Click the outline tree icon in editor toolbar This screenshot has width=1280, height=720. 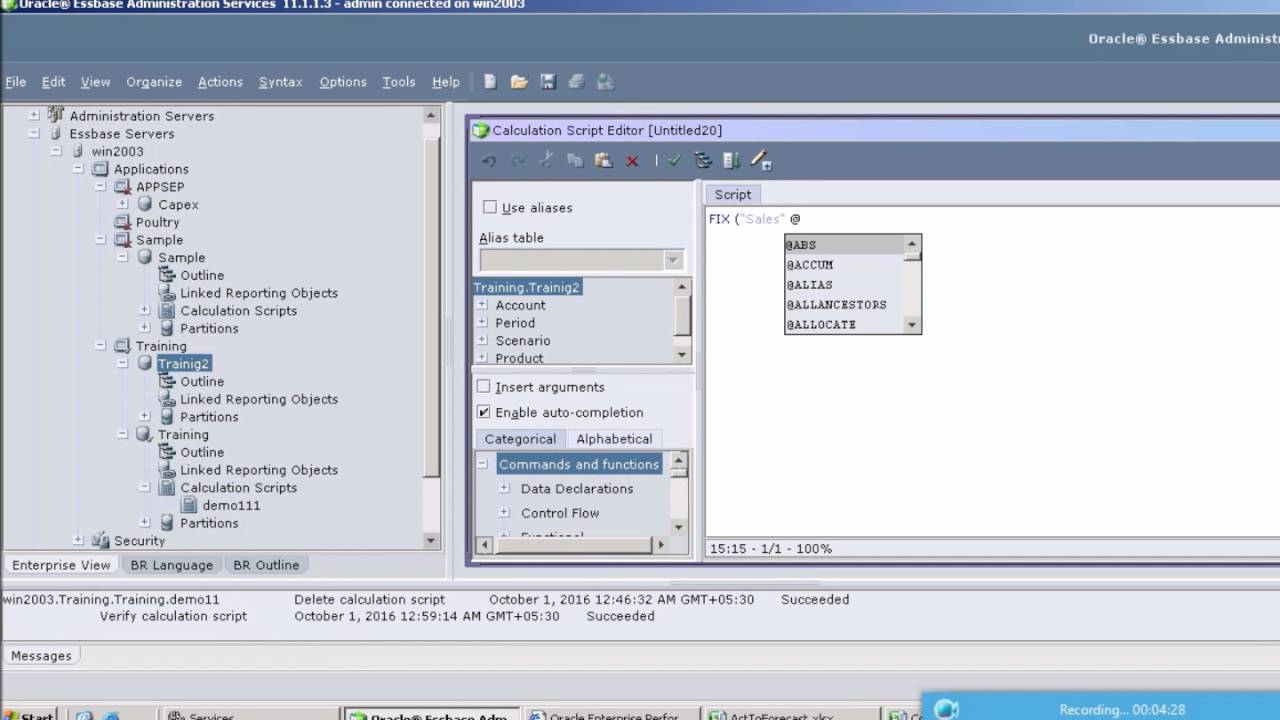click(x=703, y=160)
